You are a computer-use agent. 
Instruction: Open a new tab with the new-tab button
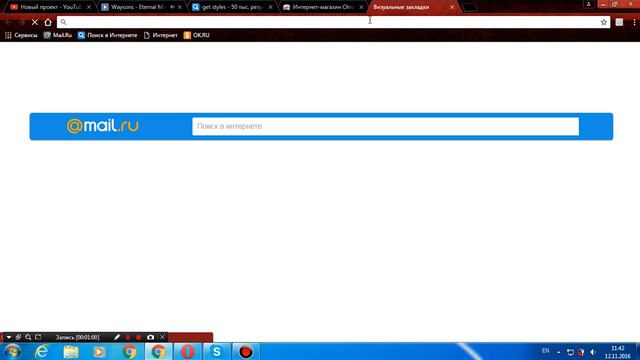pos(470,7)
